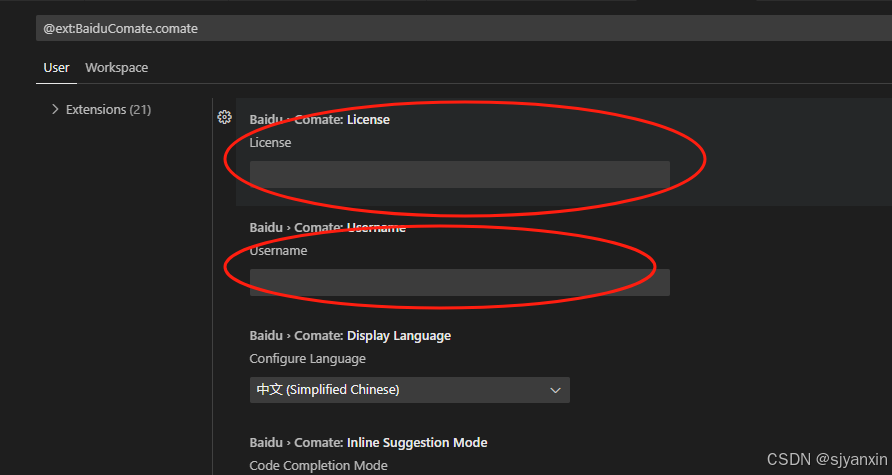Focus the settings search box containing @ext:BaiduComate.comate

[464, 28]
